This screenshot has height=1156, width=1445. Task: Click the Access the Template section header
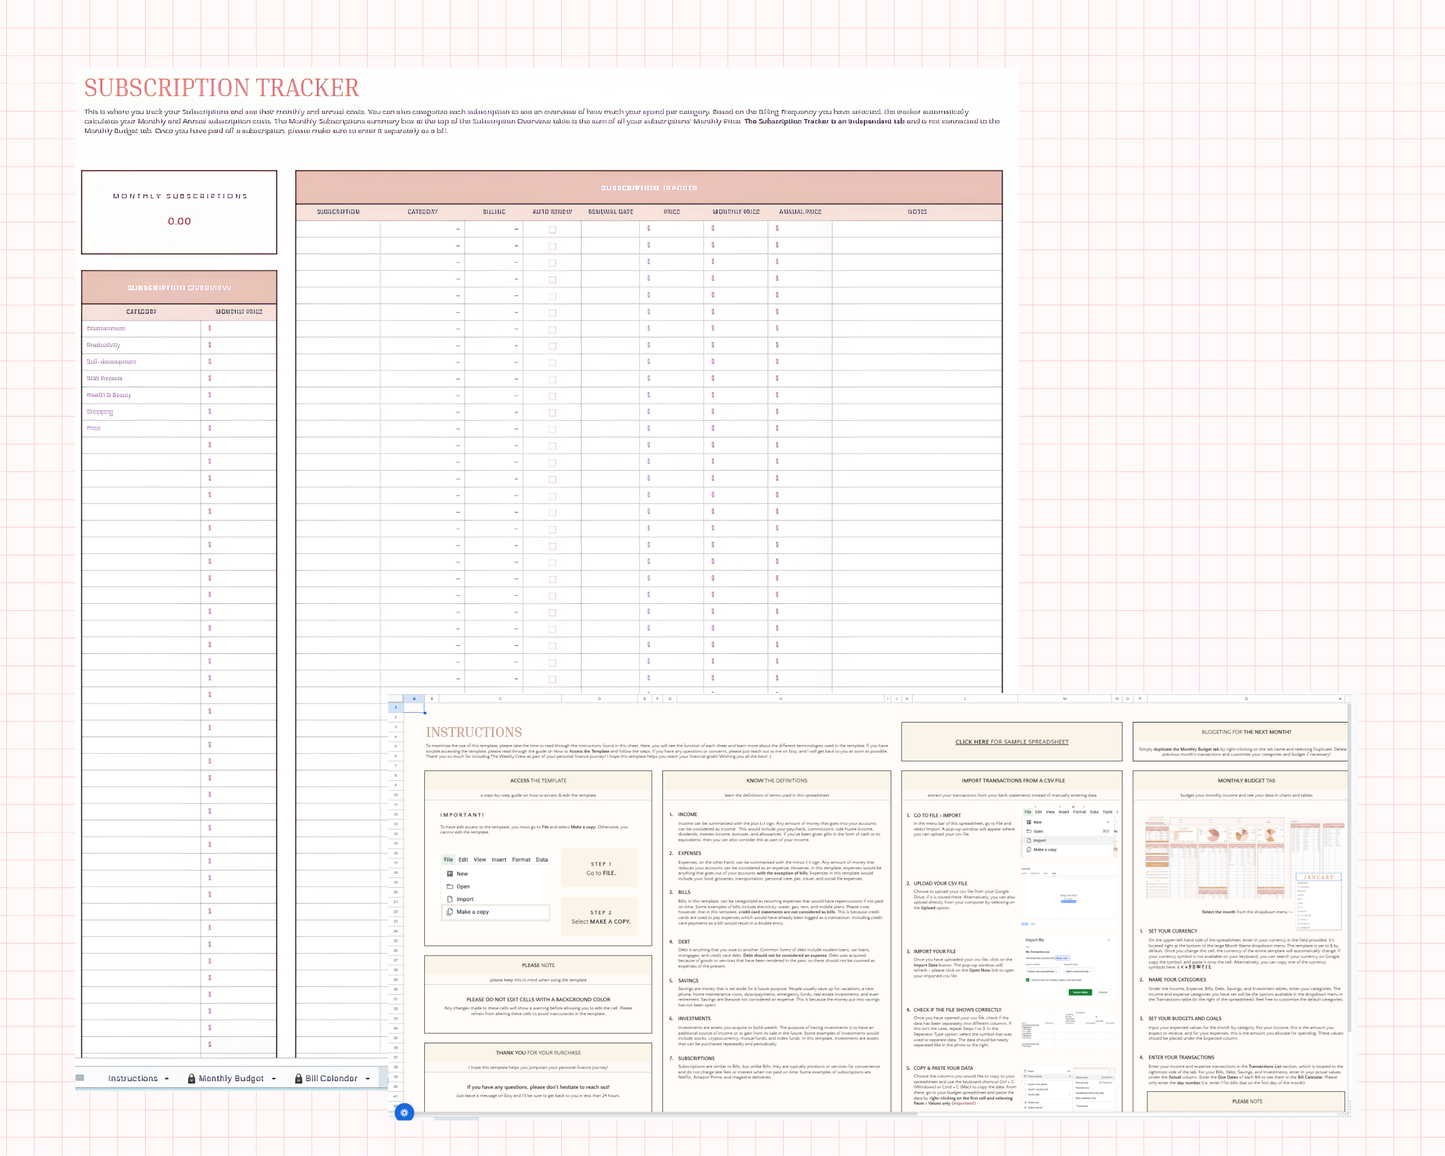(x=538, y=780)
